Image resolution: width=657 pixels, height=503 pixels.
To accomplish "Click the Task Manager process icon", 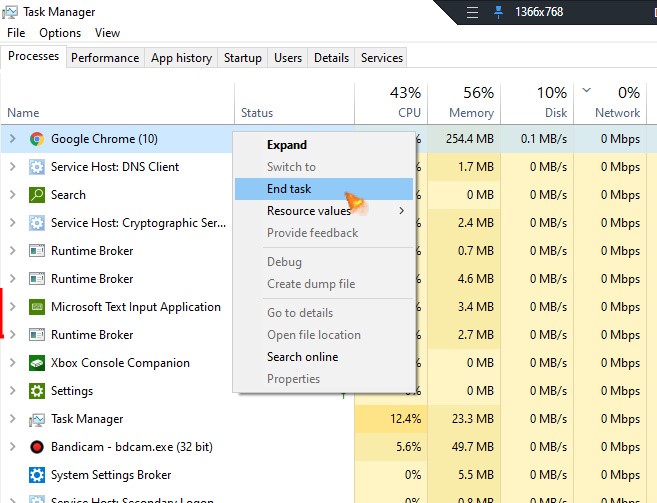I will 37,419.
